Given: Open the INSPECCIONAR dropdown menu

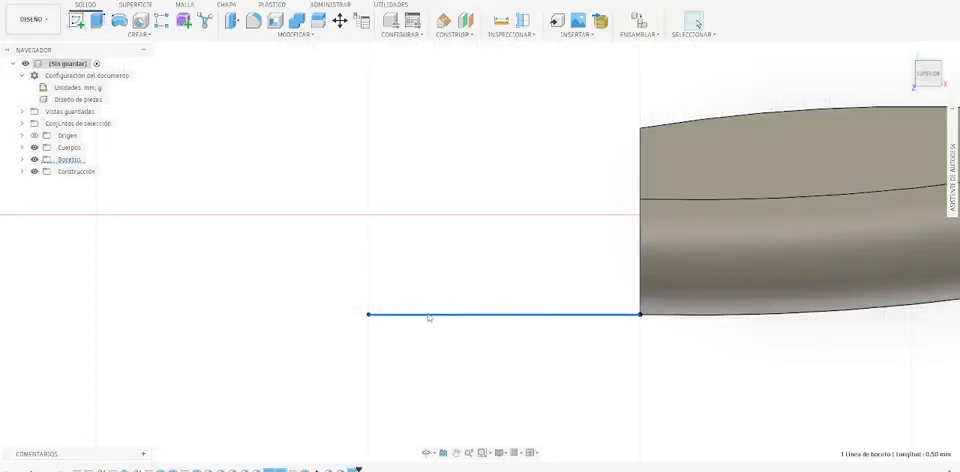Looking at the screenshot, I should (x=512, y=35).
